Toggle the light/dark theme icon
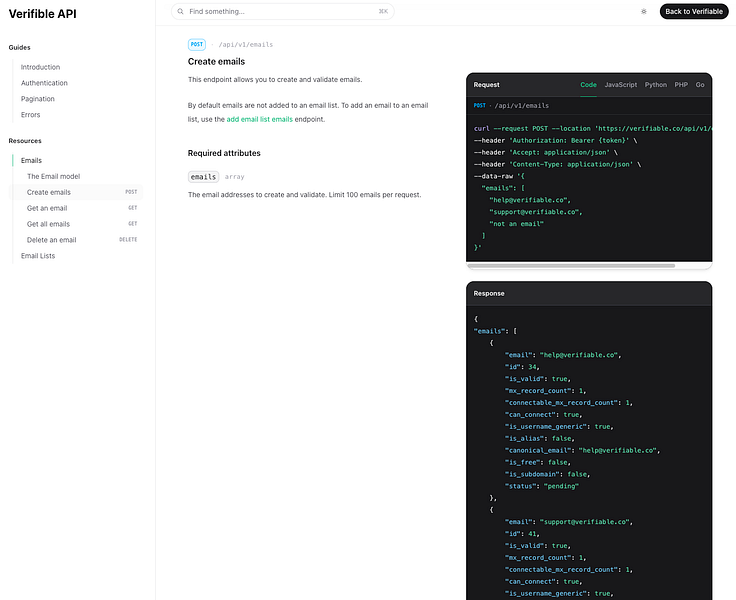Viewport: 736px width, 600px height. [643, 12]
